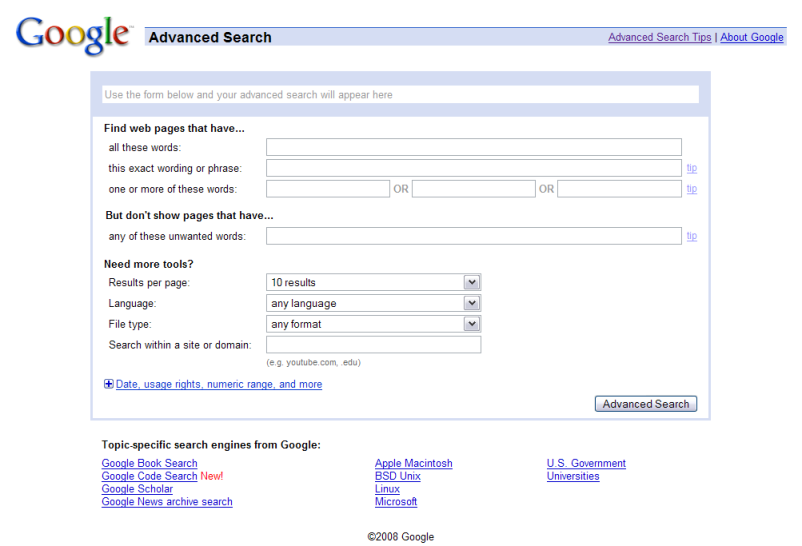Viewport: 802px width, 546px height.
Task: Click the 'Find web pages that have...' heading
Action: point(174,128)
